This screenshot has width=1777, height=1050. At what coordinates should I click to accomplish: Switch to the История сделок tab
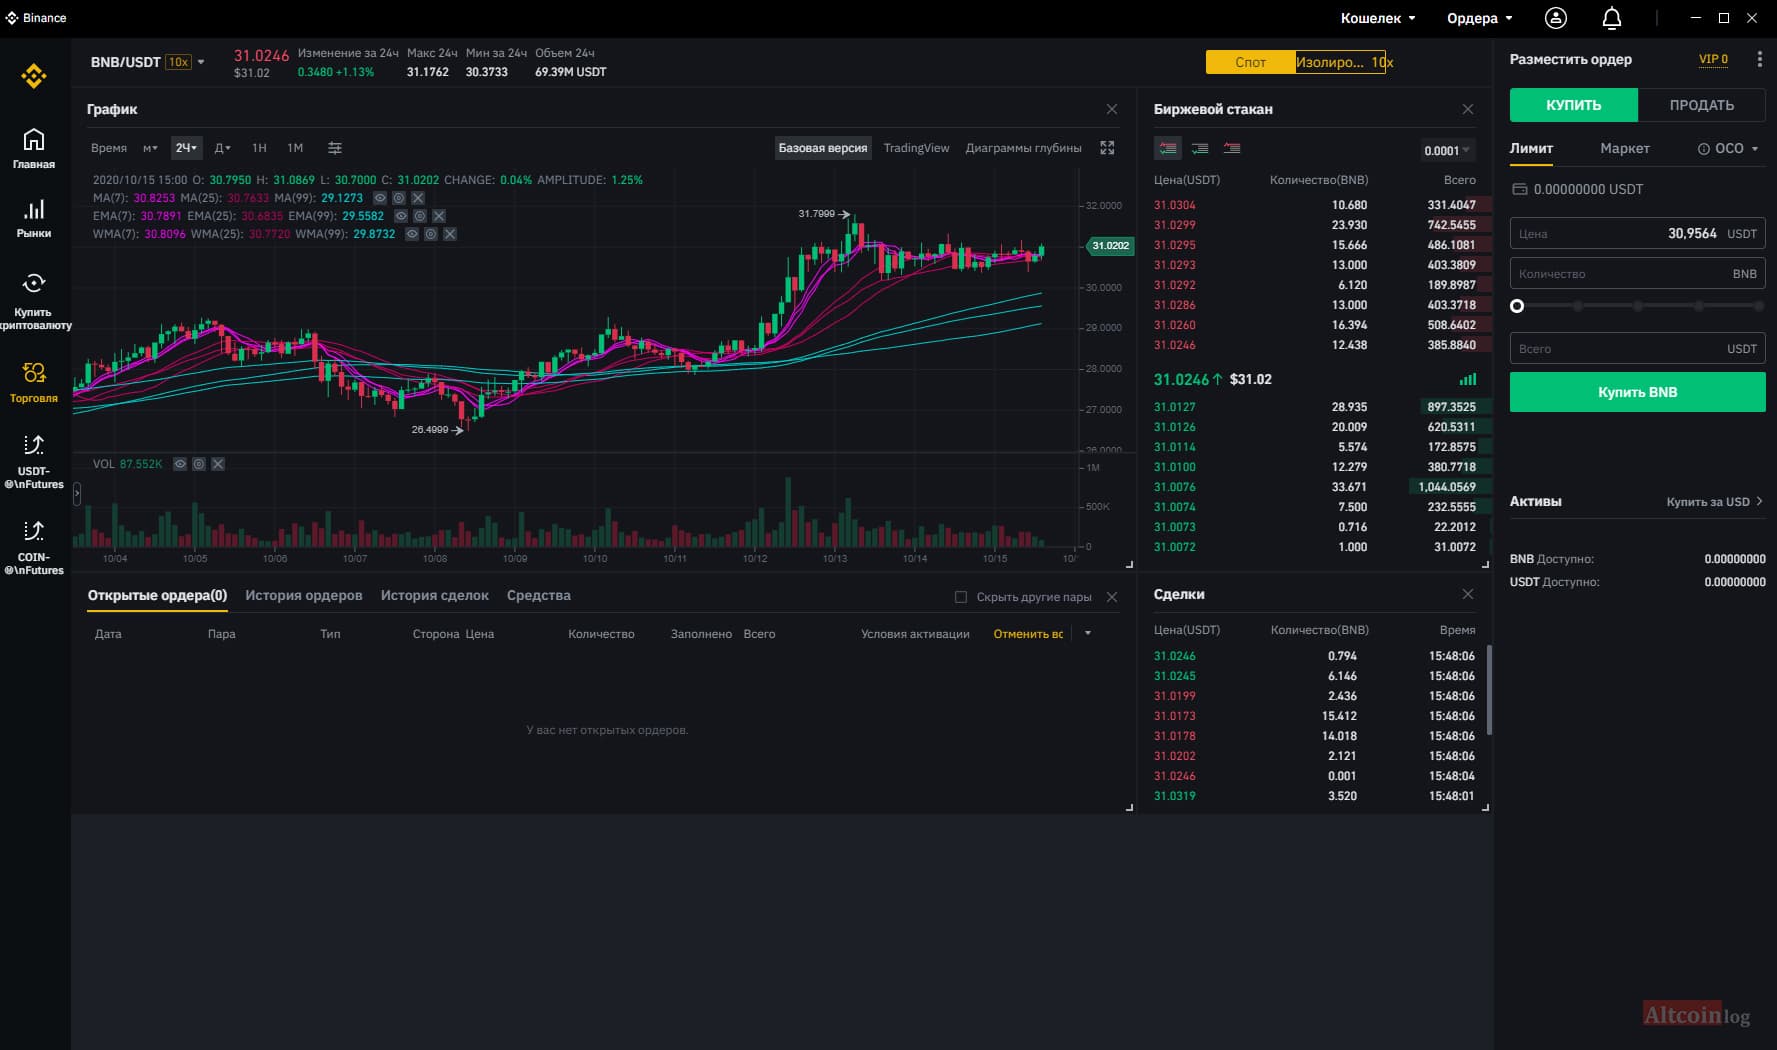(435, 595)
